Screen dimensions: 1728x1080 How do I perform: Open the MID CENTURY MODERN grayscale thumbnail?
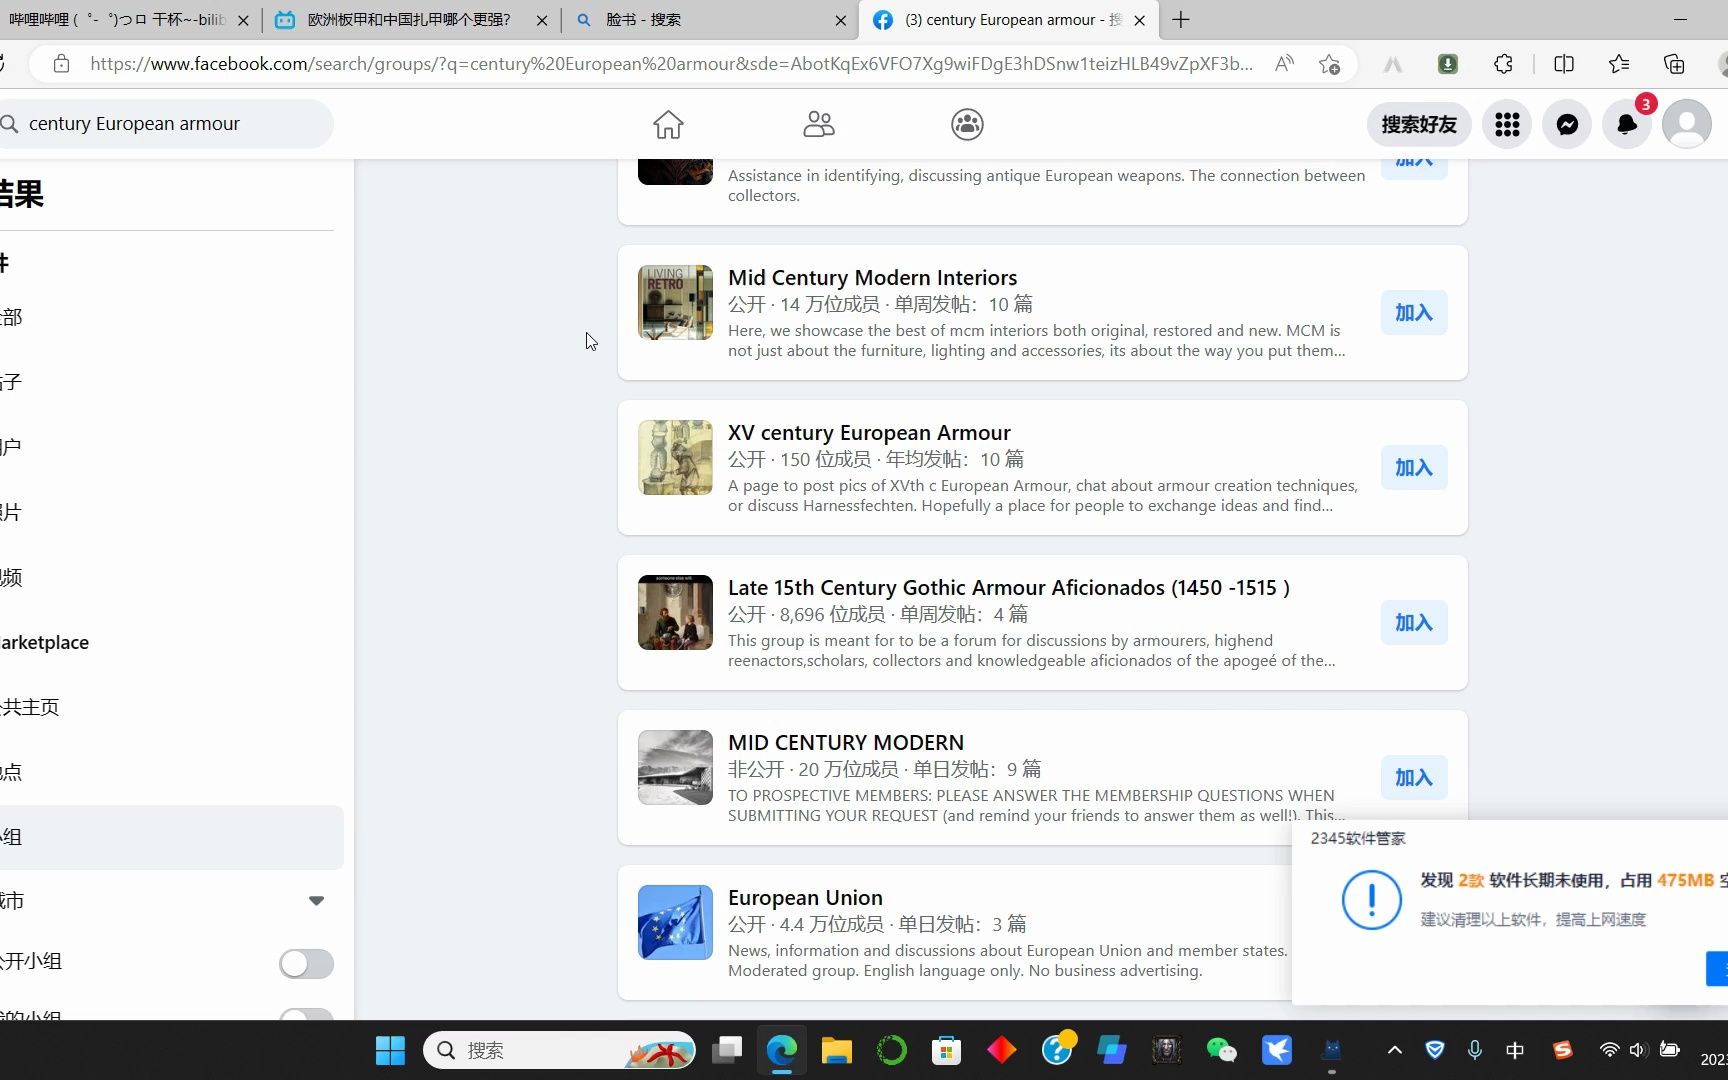pyautogui.click(x=675, y=767)
